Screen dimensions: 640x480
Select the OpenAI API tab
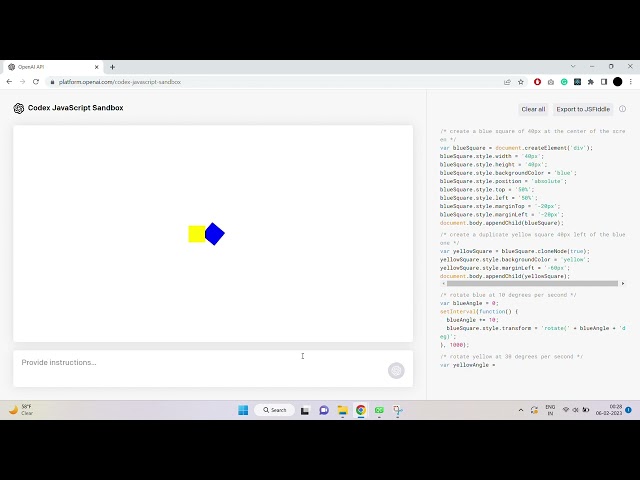tap(51, 67)
